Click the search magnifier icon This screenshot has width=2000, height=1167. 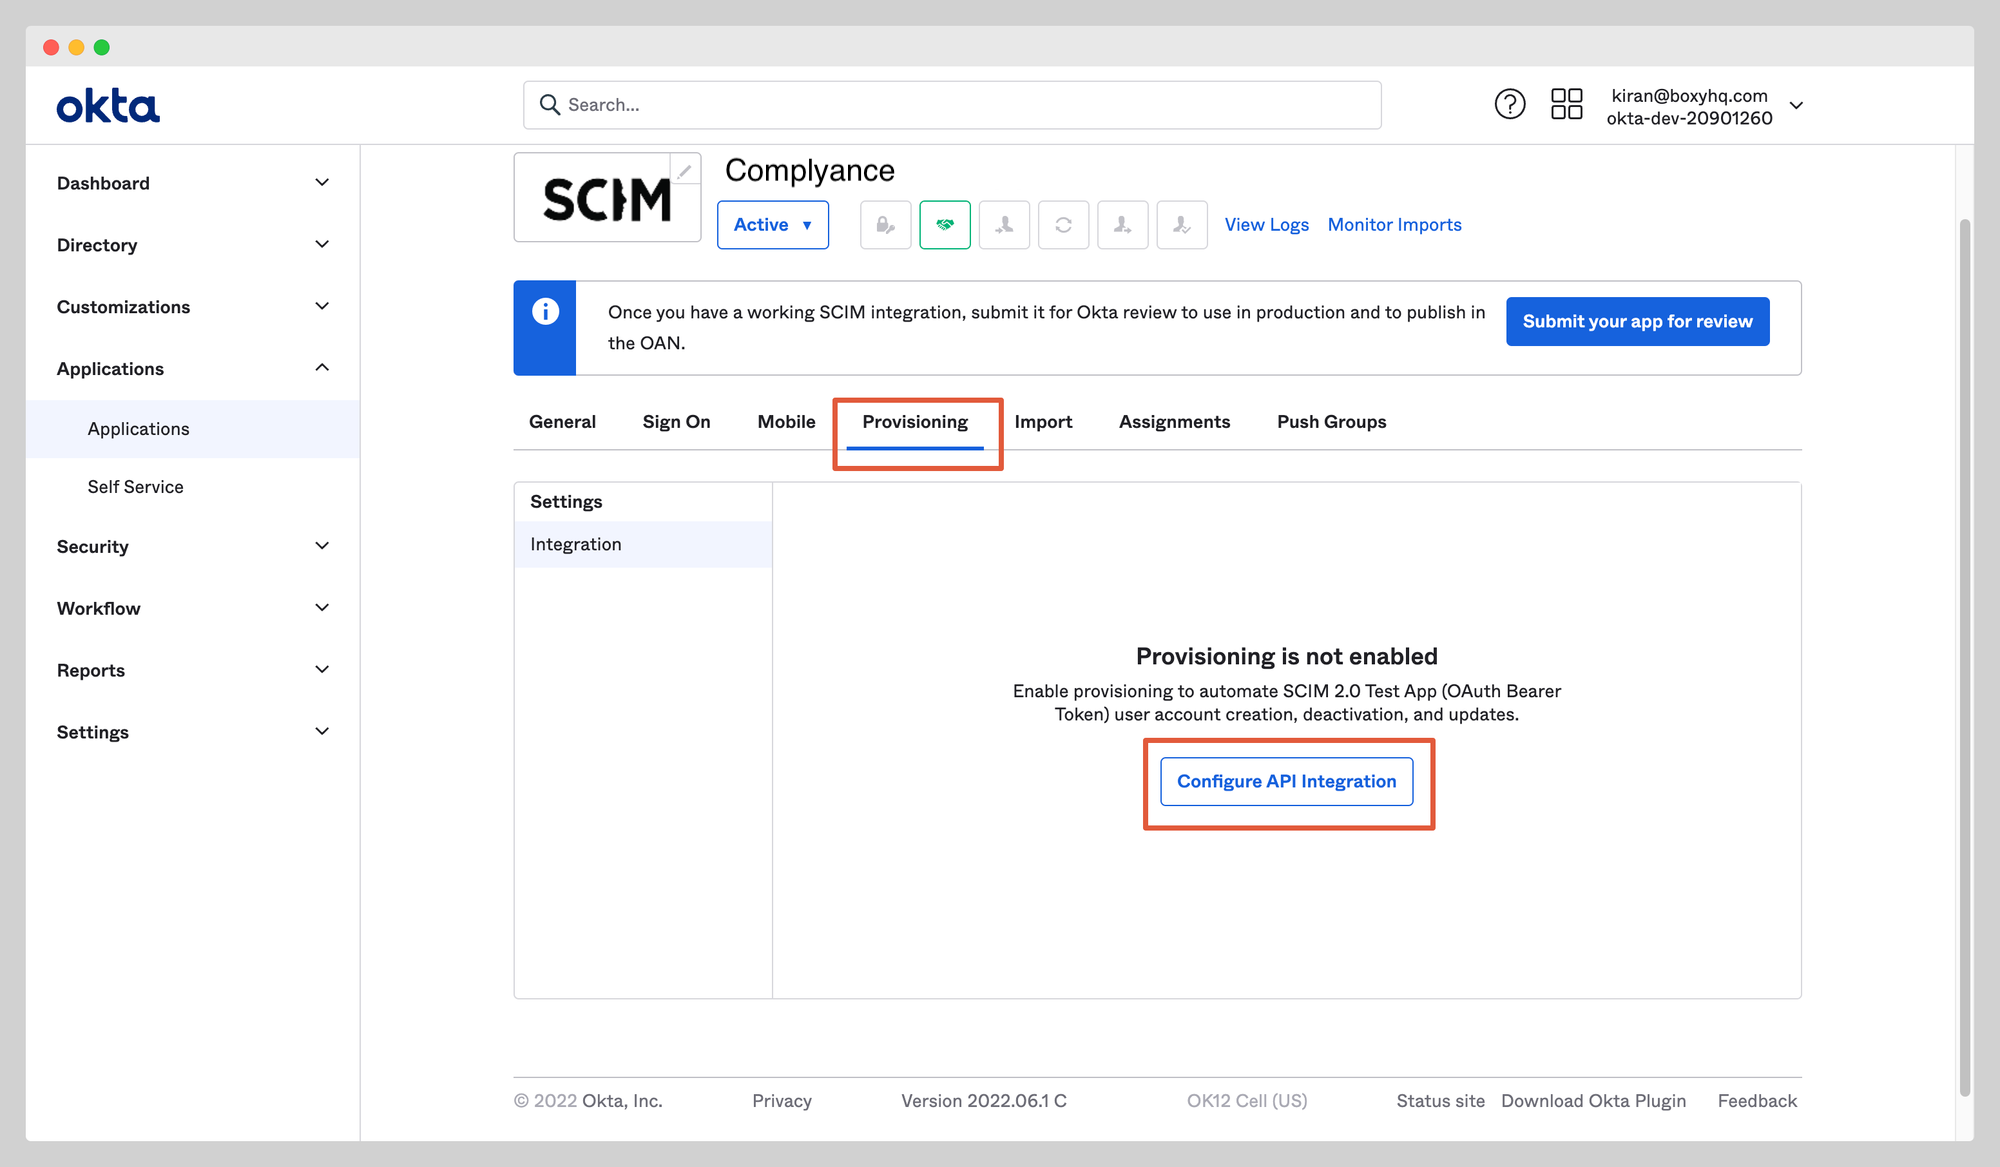pyautogui.click(x=549, y=105)
